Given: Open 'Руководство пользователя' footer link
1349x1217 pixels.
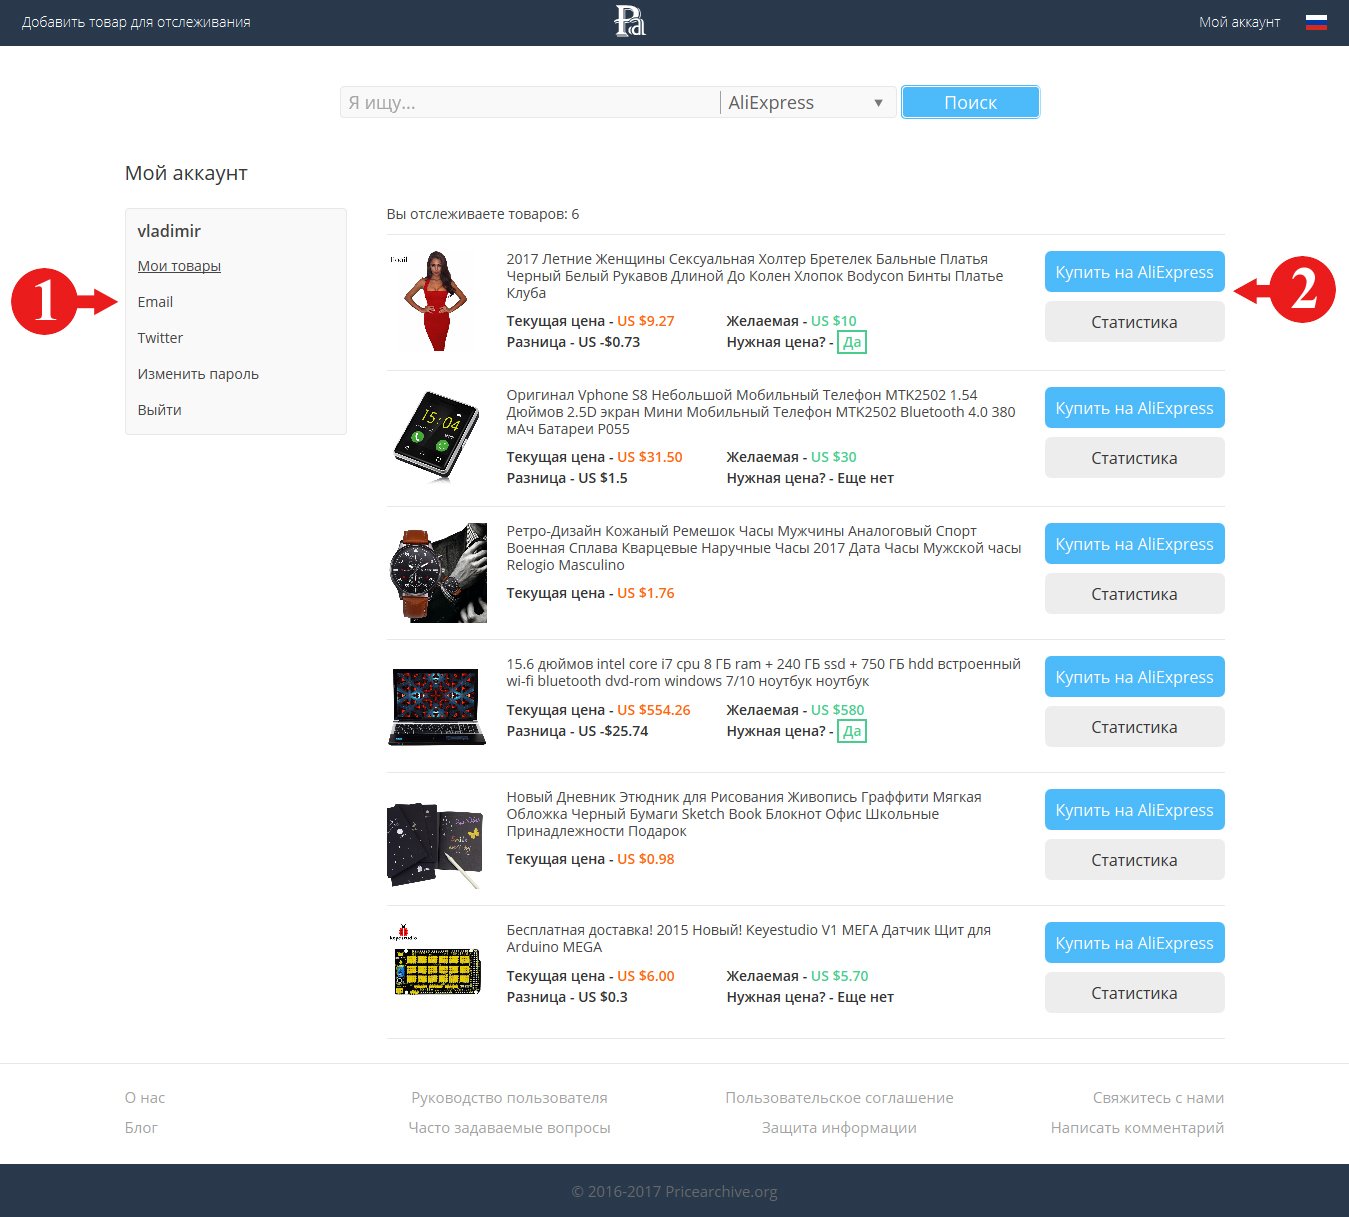Looking at the screenshot, I should [x=509, y=1098].
